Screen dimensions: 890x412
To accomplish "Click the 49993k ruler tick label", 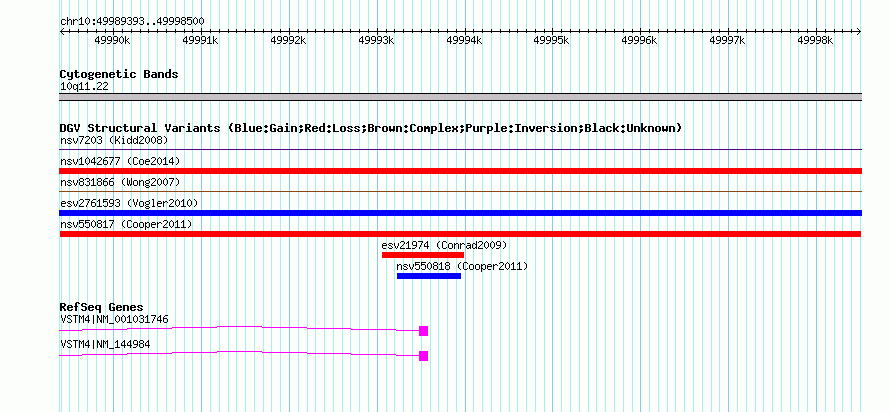I will (377, 40).
